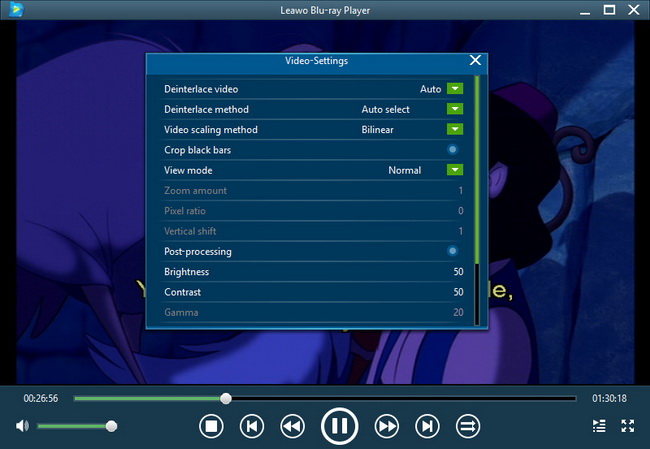Skip to the previous chapter
The height and width of the screenshot is (449, 650).
(x=252, y=426)
